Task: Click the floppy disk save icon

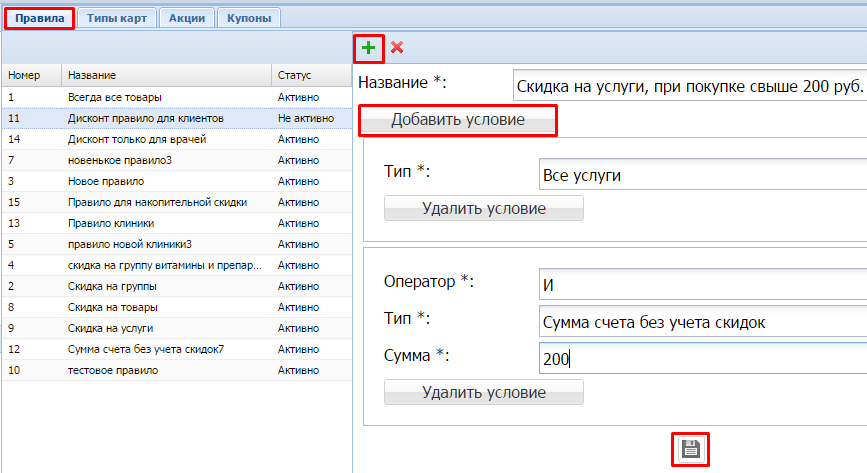Action: [x=690, y=449]
